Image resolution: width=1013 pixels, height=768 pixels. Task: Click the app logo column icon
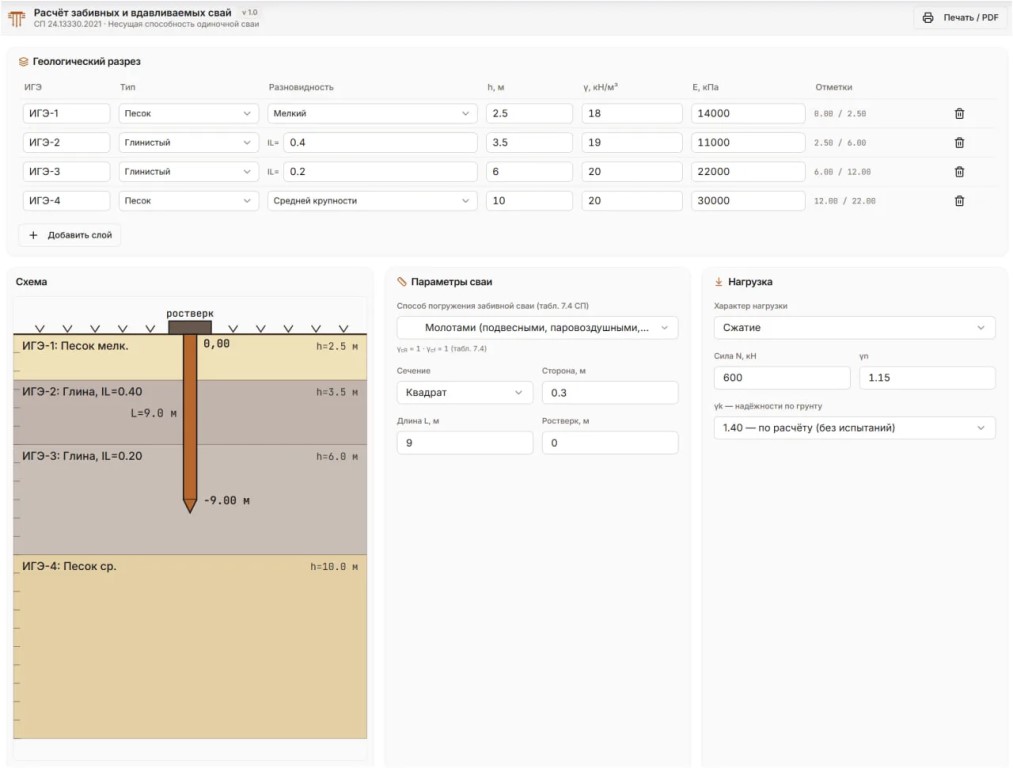click(x=17, y=18)
